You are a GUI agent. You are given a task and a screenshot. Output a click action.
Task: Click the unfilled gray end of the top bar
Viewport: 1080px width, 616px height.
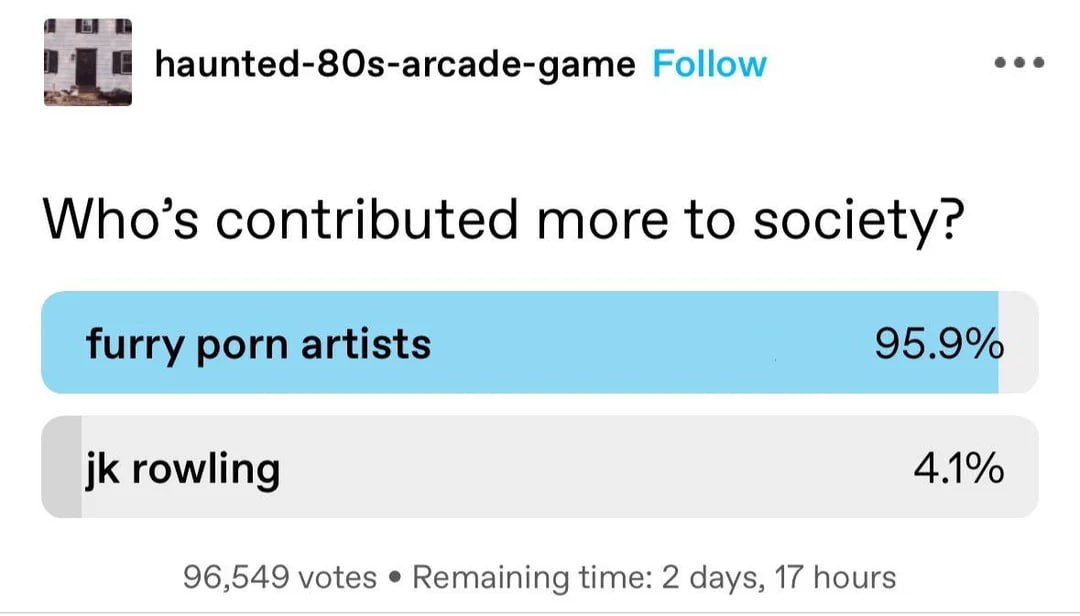tap(1018, 342)
